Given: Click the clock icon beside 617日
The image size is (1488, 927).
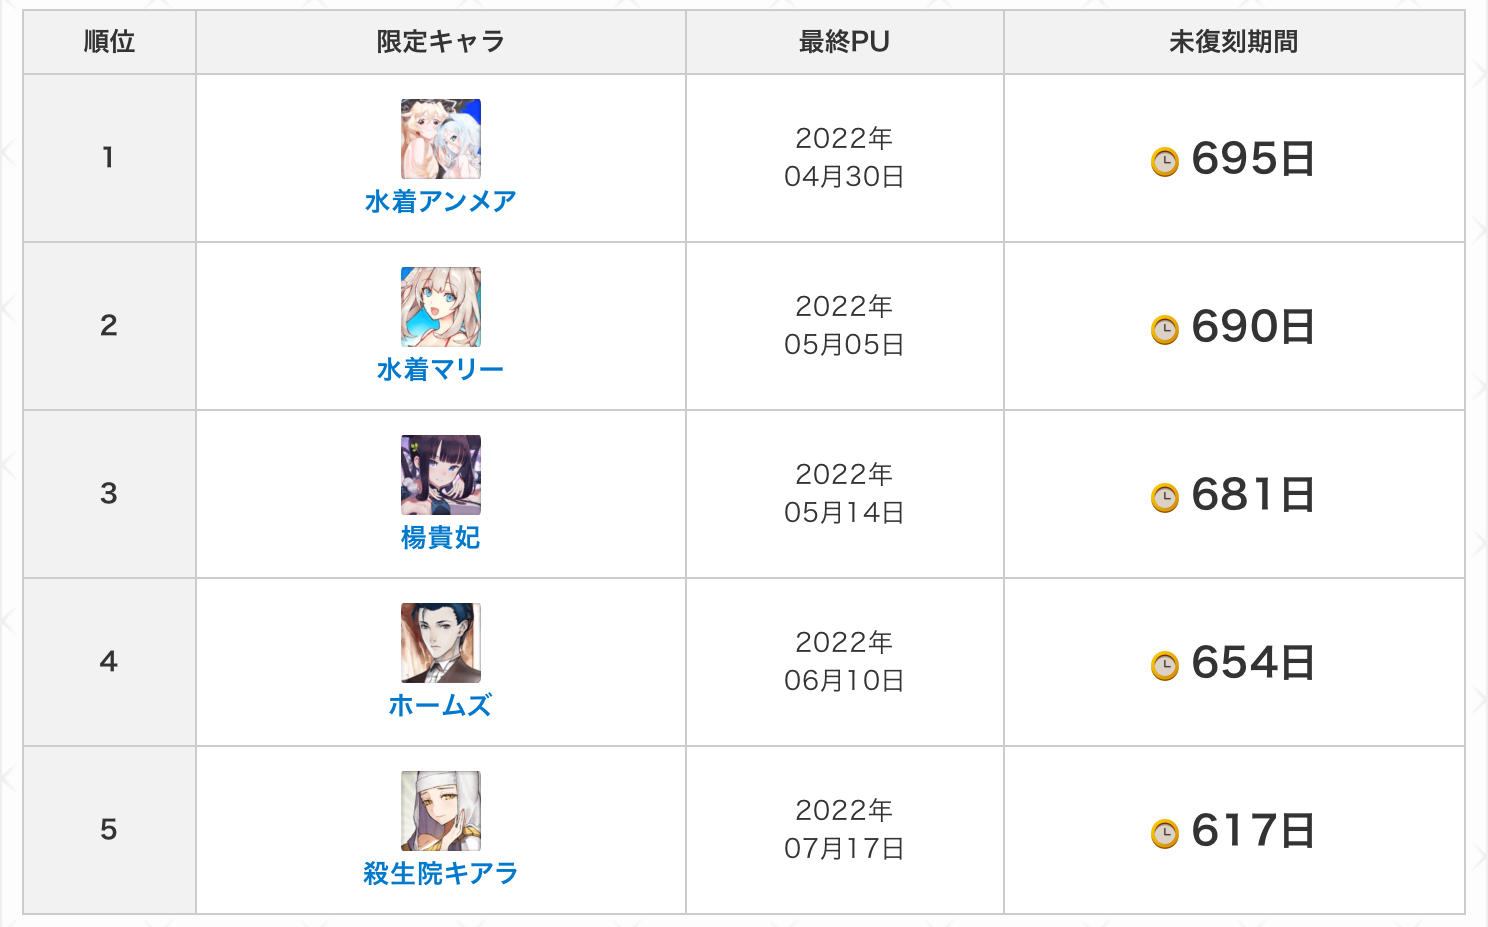Looking at the screenshot, I should [x=1165, y=834].
